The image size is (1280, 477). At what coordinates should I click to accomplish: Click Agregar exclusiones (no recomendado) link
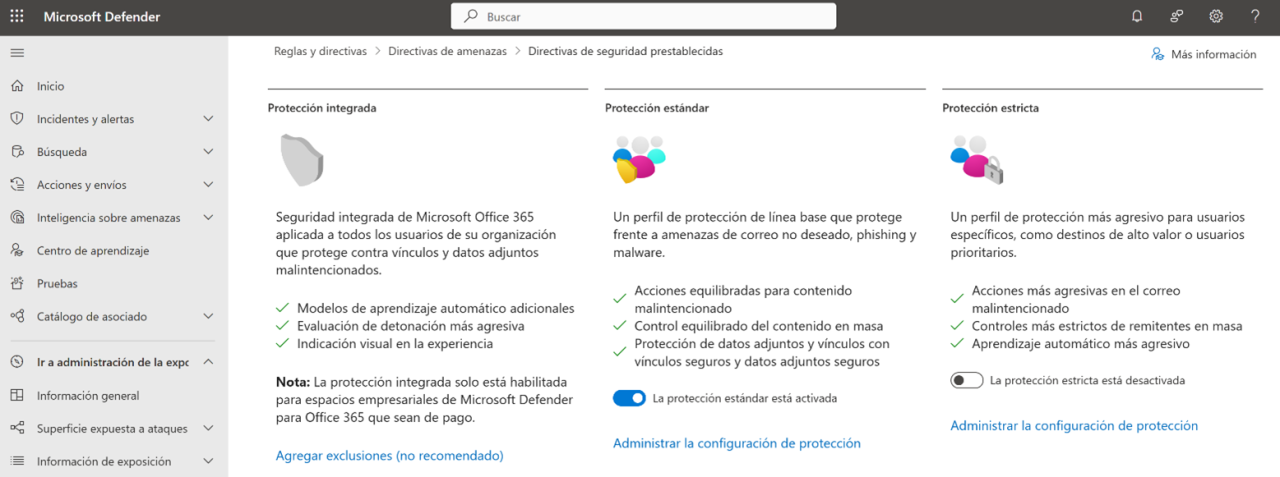click(x=389, y=455)
